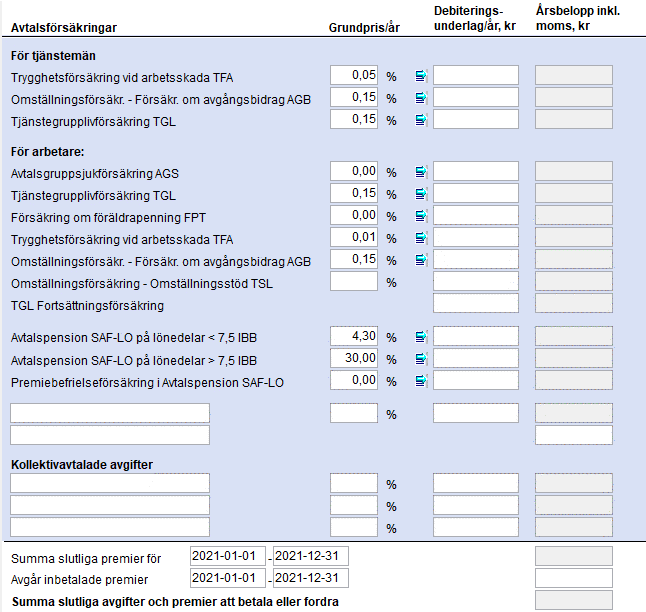Click Debiteringsunderlag field for tjänstemän TFA
Image resolution: width=646 pixels, height=612 pixels.
pos(476,75)
